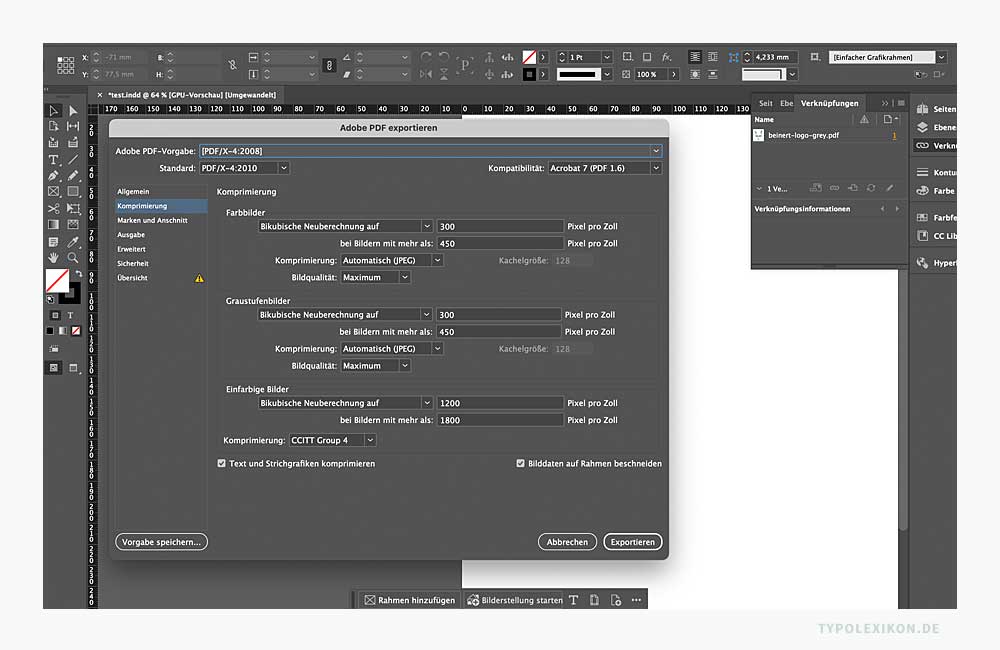Image resolution: width=1000 pixels, height=650 pixels.
Task: Open the Seiten panel icon
Action: coord(922,107)
